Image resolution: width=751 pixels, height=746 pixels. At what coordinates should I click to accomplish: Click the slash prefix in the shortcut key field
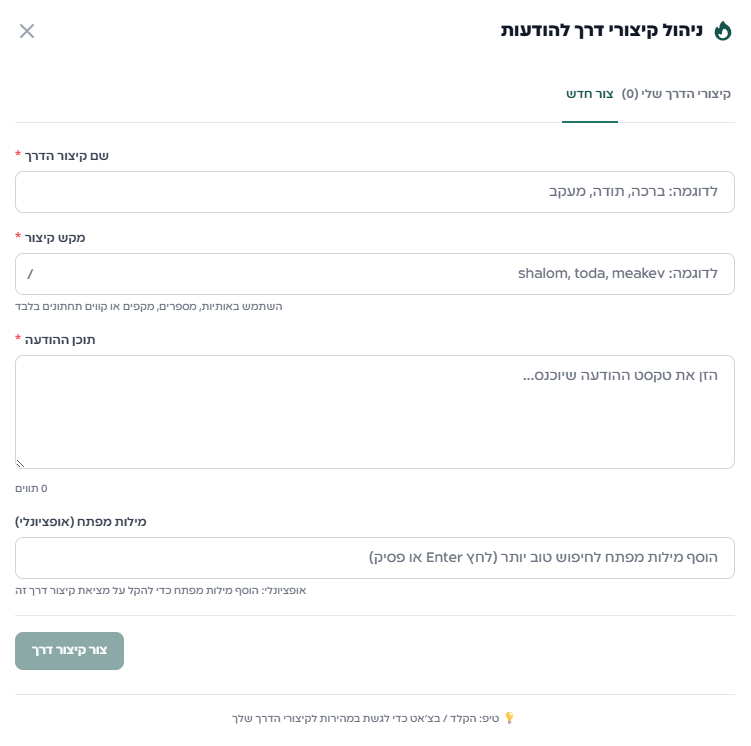(31, 274)
